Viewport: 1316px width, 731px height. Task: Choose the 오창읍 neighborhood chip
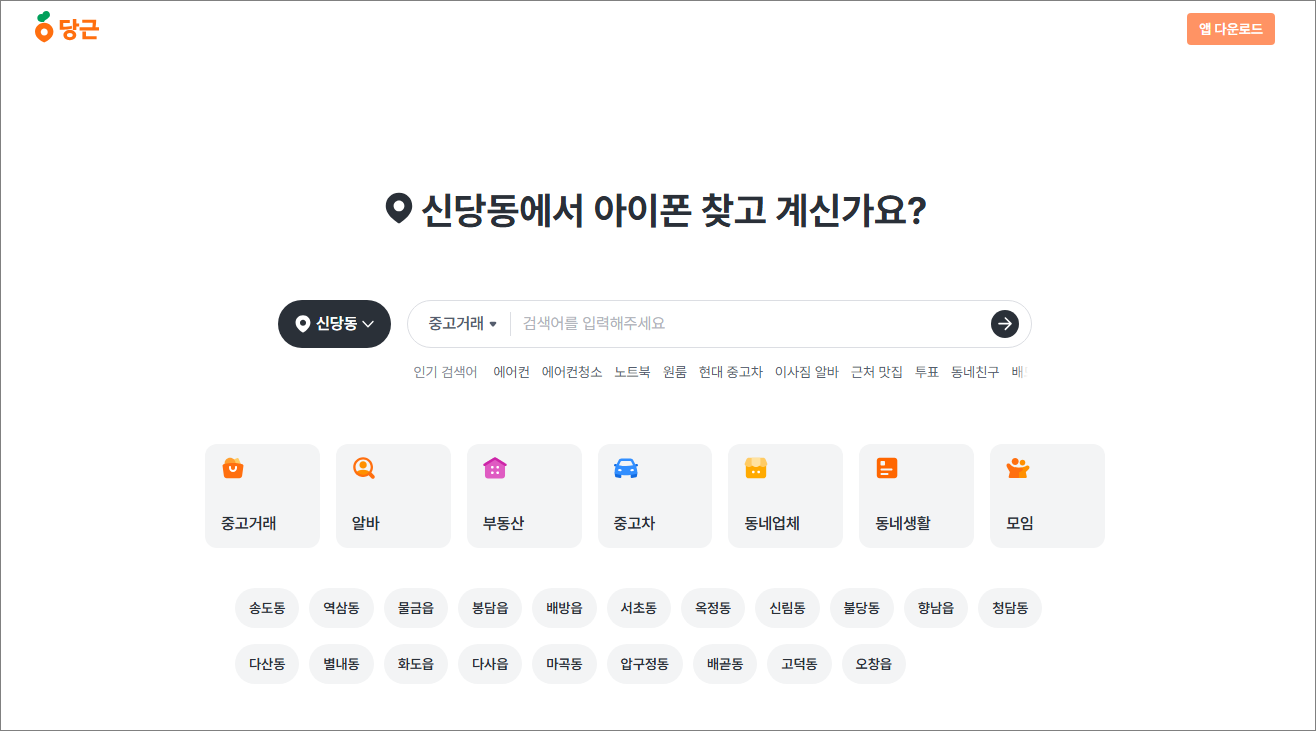874,664
